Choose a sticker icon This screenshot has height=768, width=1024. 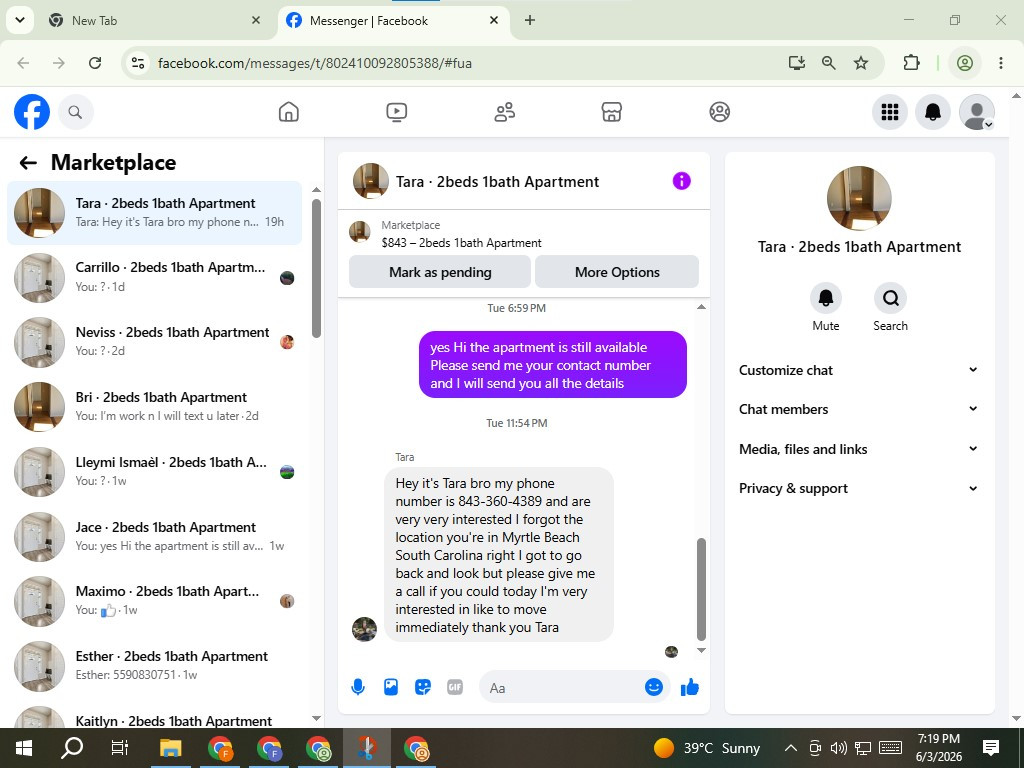point(423,687)
